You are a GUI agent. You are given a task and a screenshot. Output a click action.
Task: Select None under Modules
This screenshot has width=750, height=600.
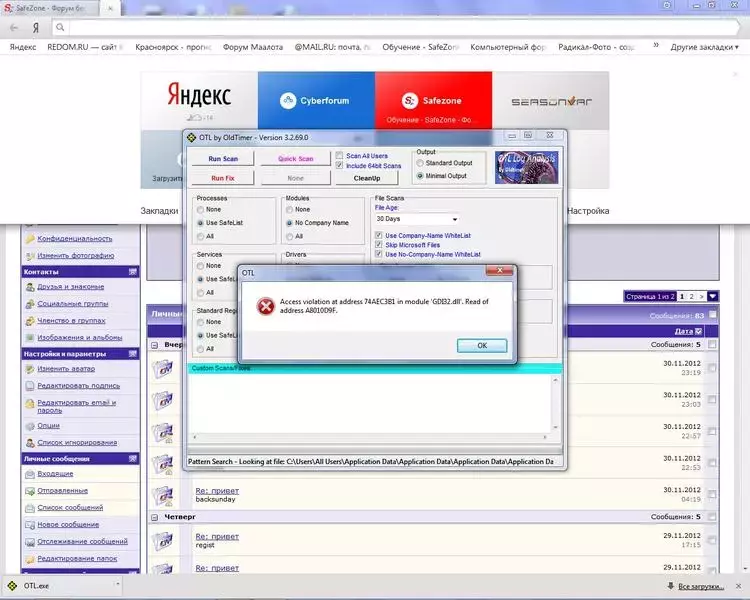[x=289, y=210]
